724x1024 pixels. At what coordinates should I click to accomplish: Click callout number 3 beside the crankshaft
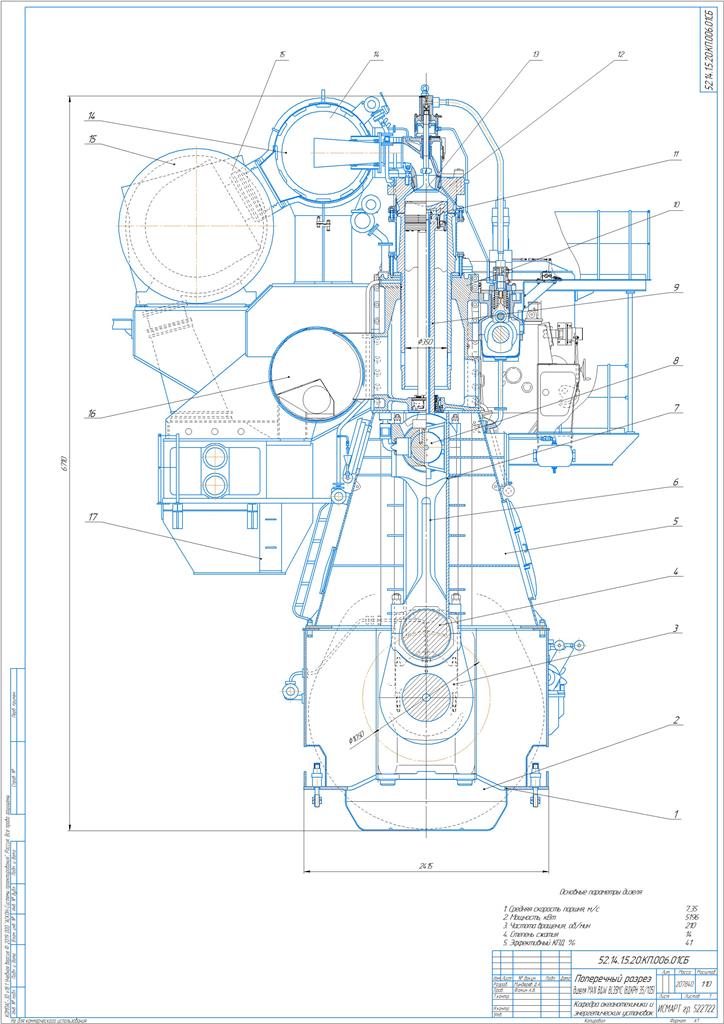[677, 628]
